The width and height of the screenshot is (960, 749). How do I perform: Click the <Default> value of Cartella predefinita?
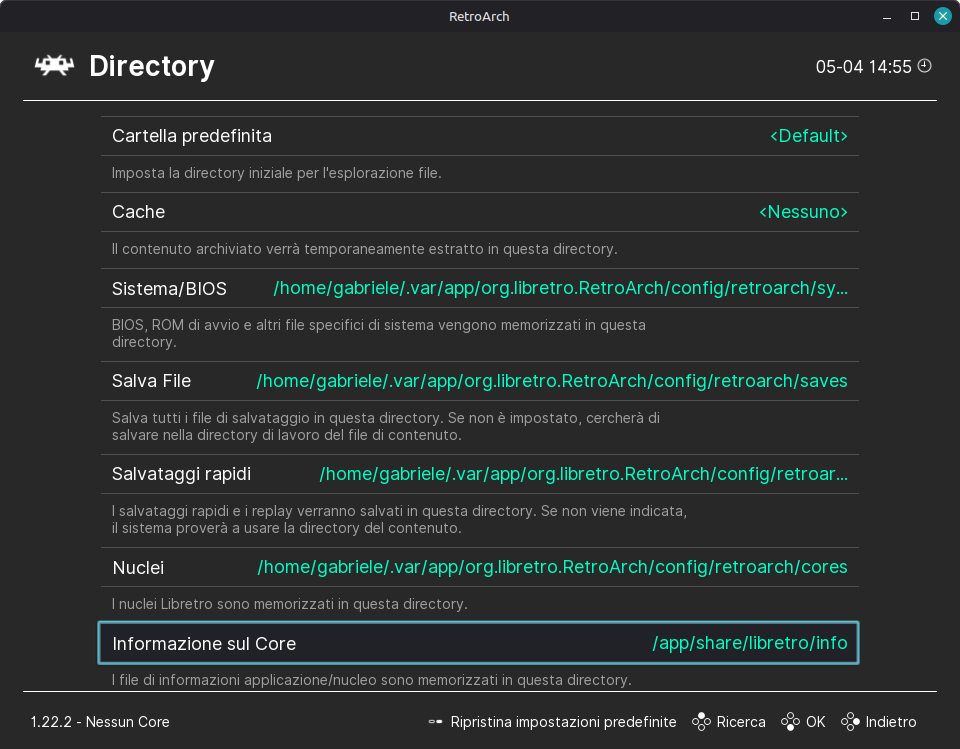[x=809, y=136]
